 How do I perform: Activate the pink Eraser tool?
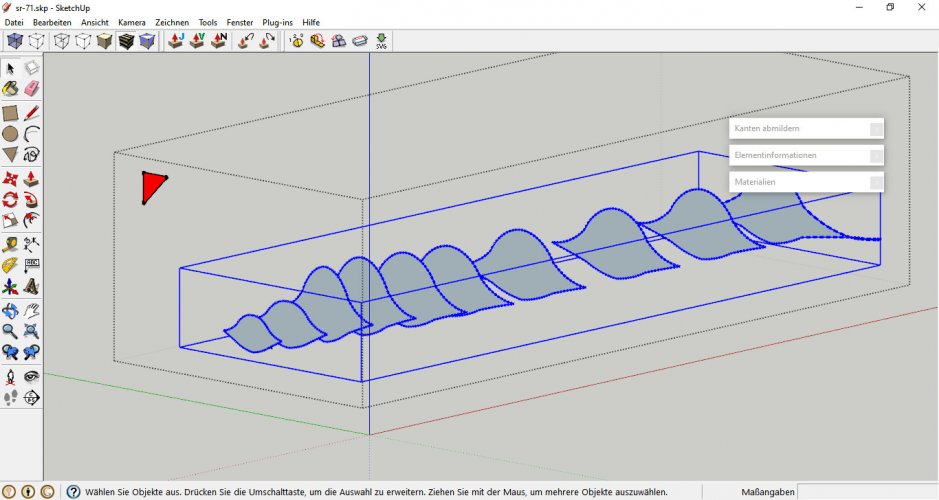click(x=32, y=89)
